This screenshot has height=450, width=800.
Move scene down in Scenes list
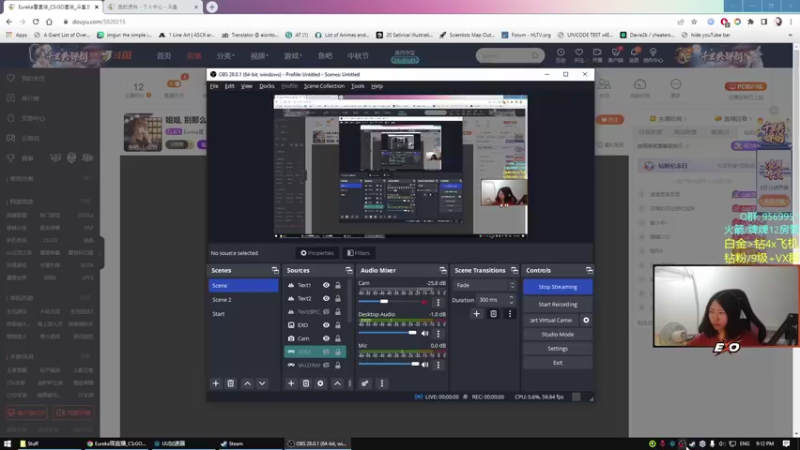(262, 383)
